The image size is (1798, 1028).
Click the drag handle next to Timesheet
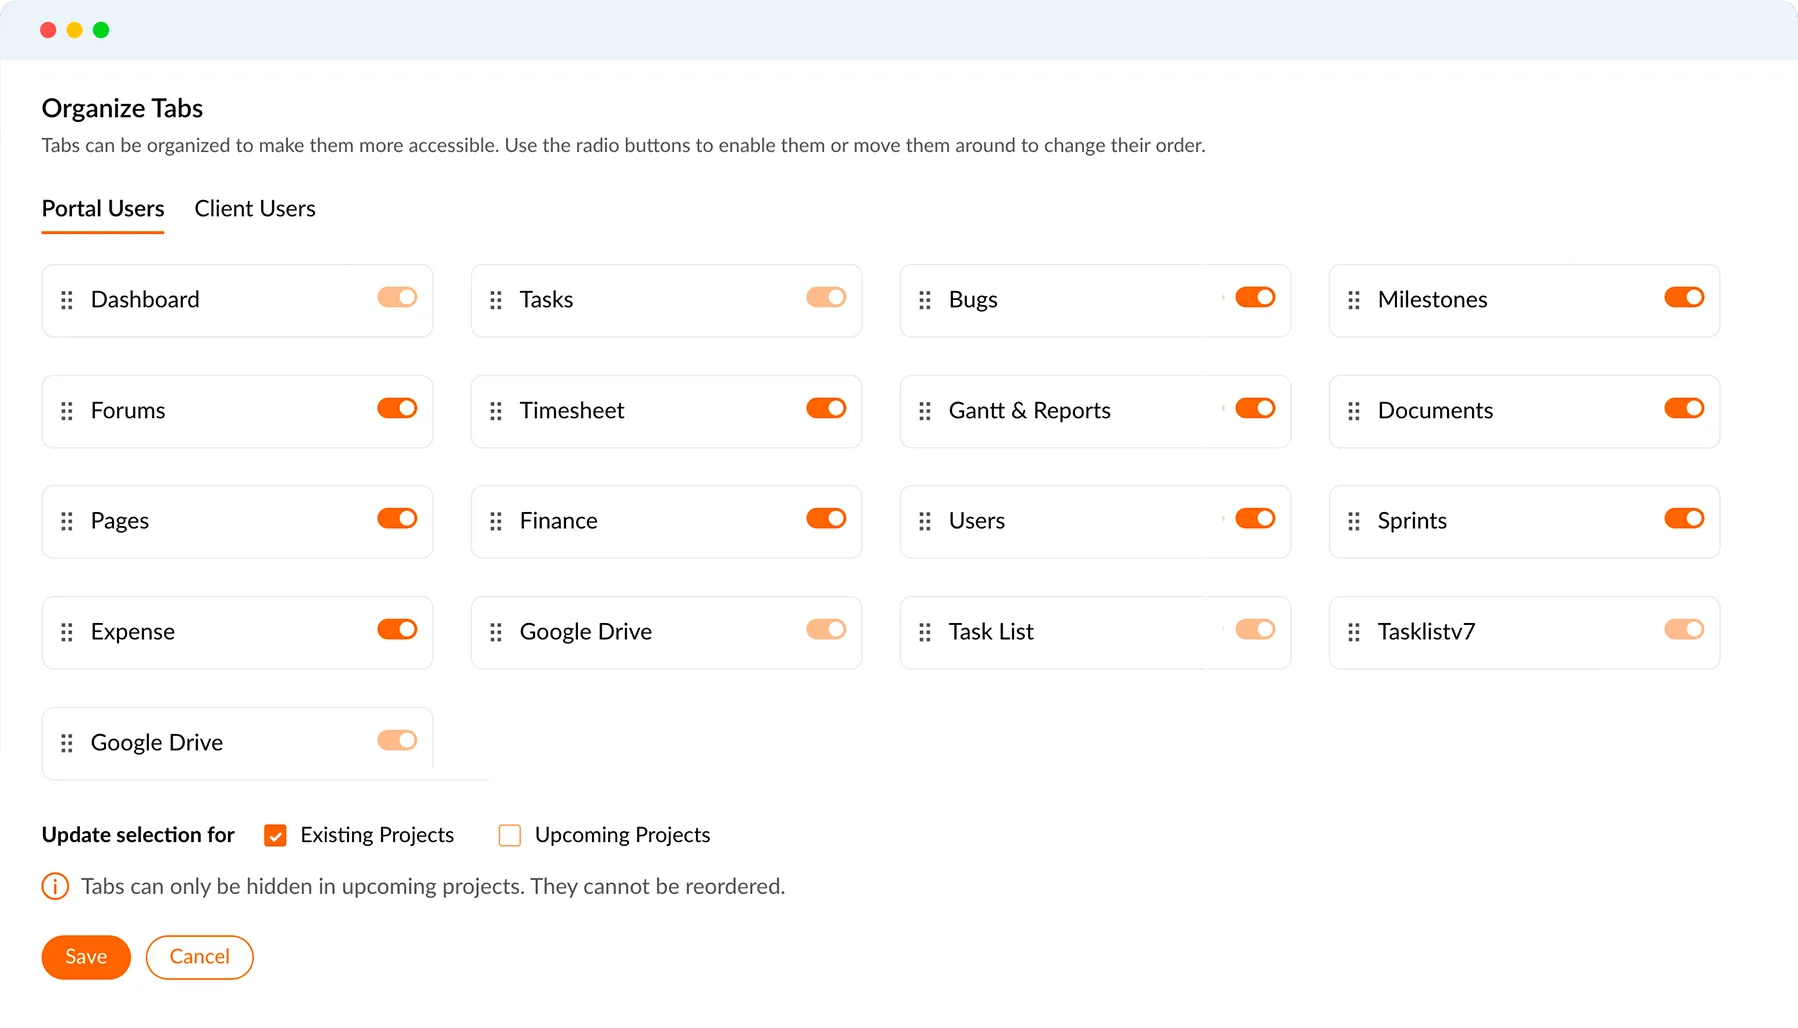(496, 411)
